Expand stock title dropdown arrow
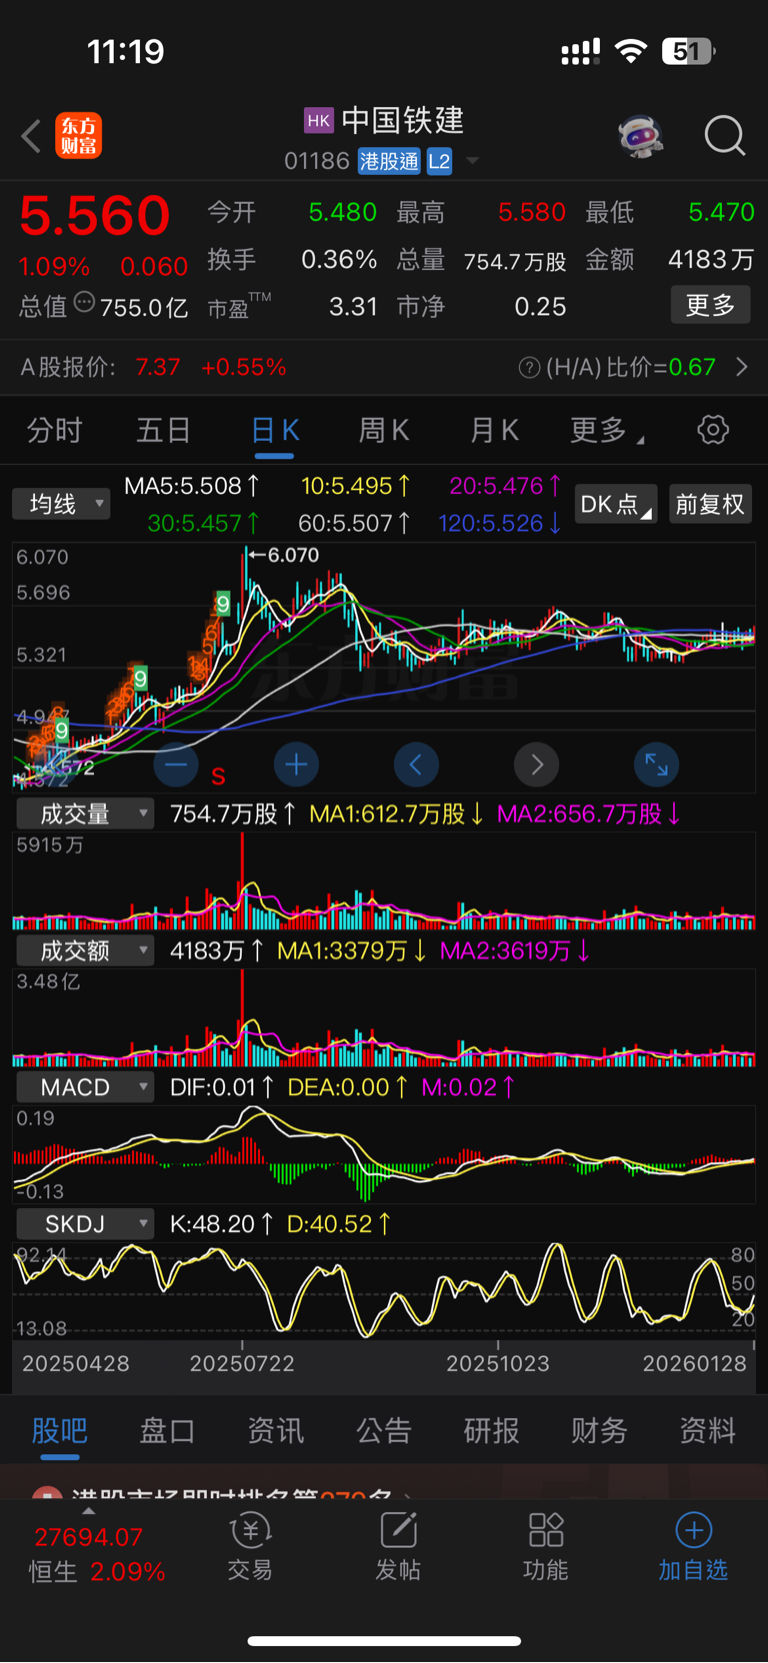The image size is (768, 1663). click(472, 161)
